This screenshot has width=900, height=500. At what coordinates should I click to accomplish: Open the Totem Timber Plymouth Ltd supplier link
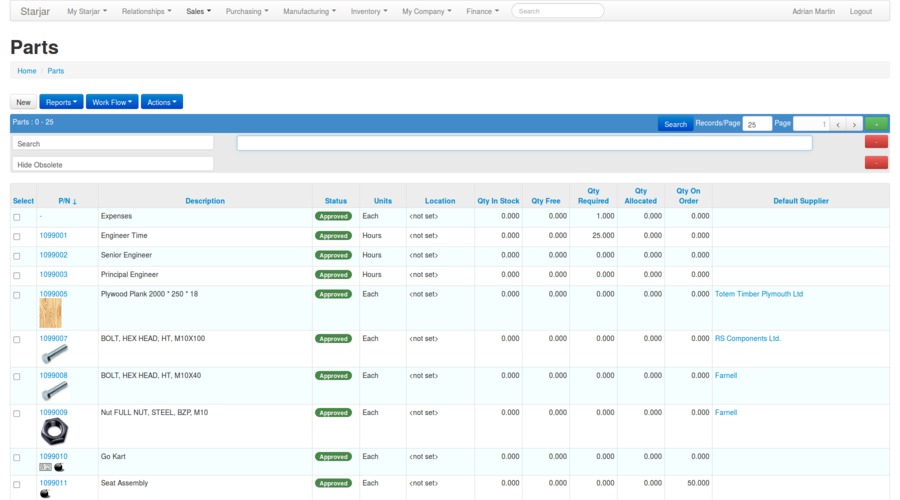(x=758, y=294)
